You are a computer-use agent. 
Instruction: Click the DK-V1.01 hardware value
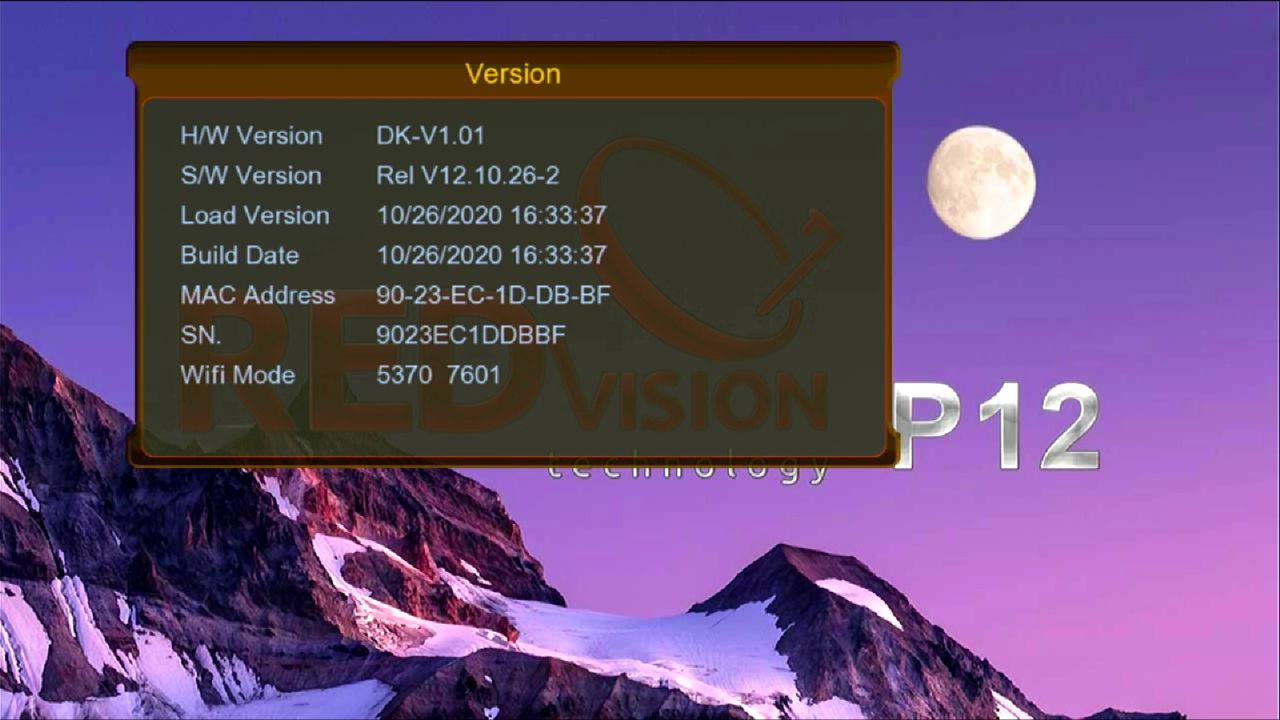tap(430, 136)
